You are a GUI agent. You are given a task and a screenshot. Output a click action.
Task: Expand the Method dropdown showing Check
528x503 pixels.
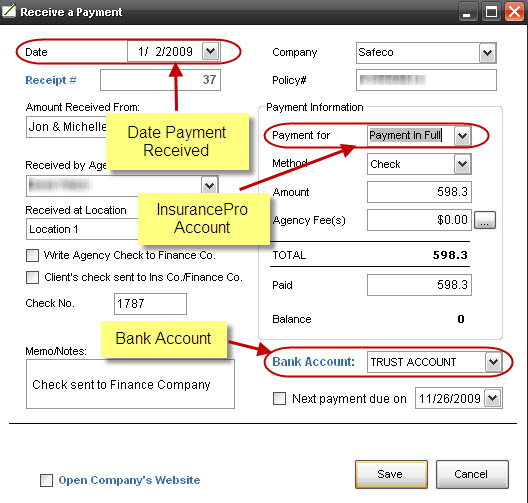(462, 164)
